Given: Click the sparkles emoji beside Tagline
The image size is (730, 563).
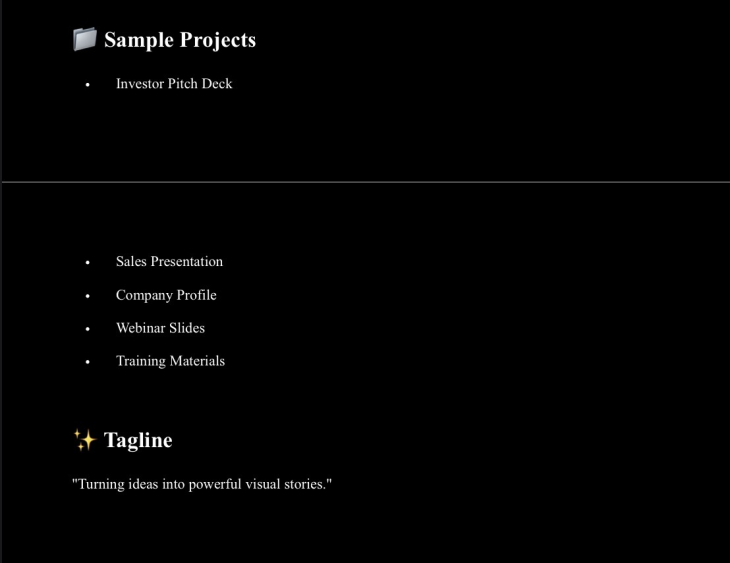Looking at the screenshot, I should (x=84, y=440).
